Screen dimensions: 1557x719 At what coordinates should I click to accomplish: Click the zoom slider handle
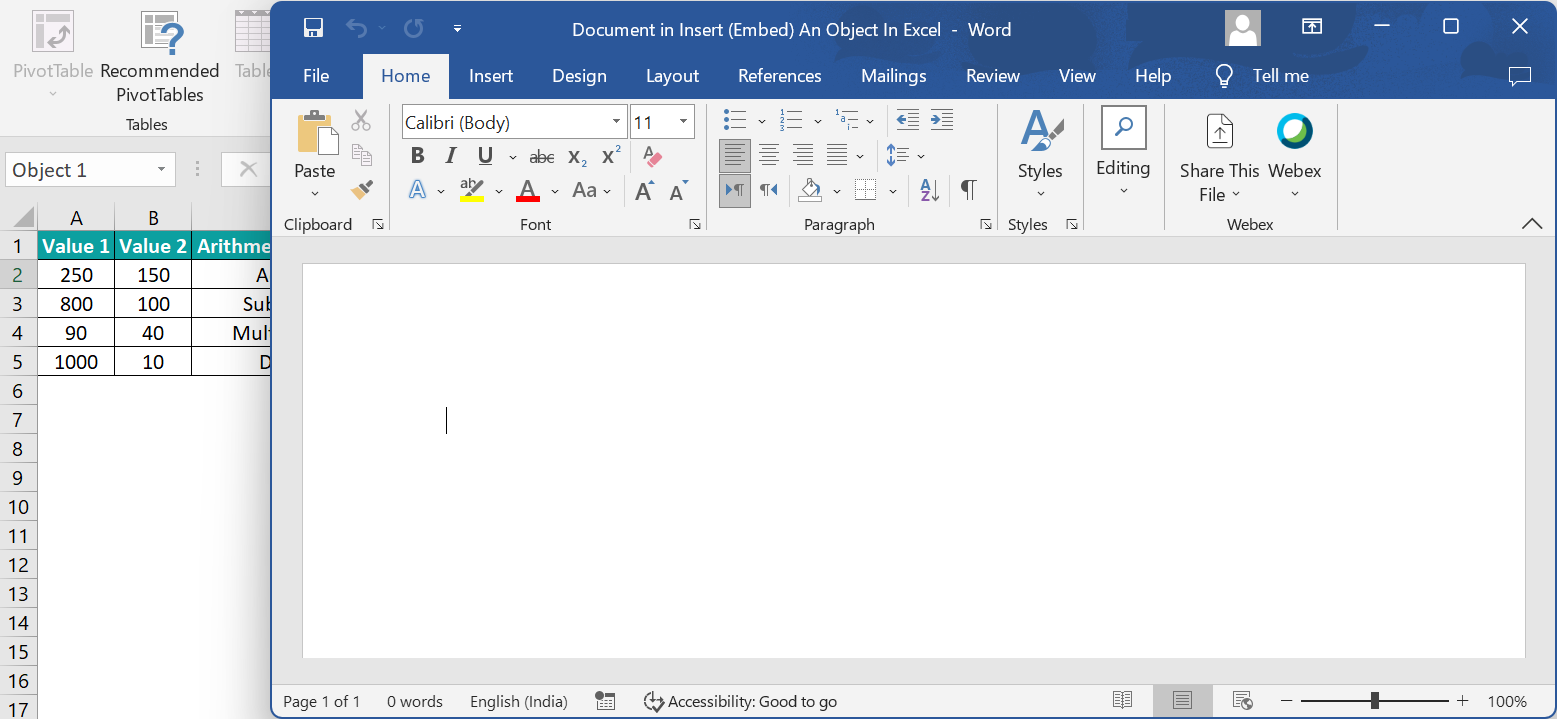pyautogui.click(x=1375, y=701)
